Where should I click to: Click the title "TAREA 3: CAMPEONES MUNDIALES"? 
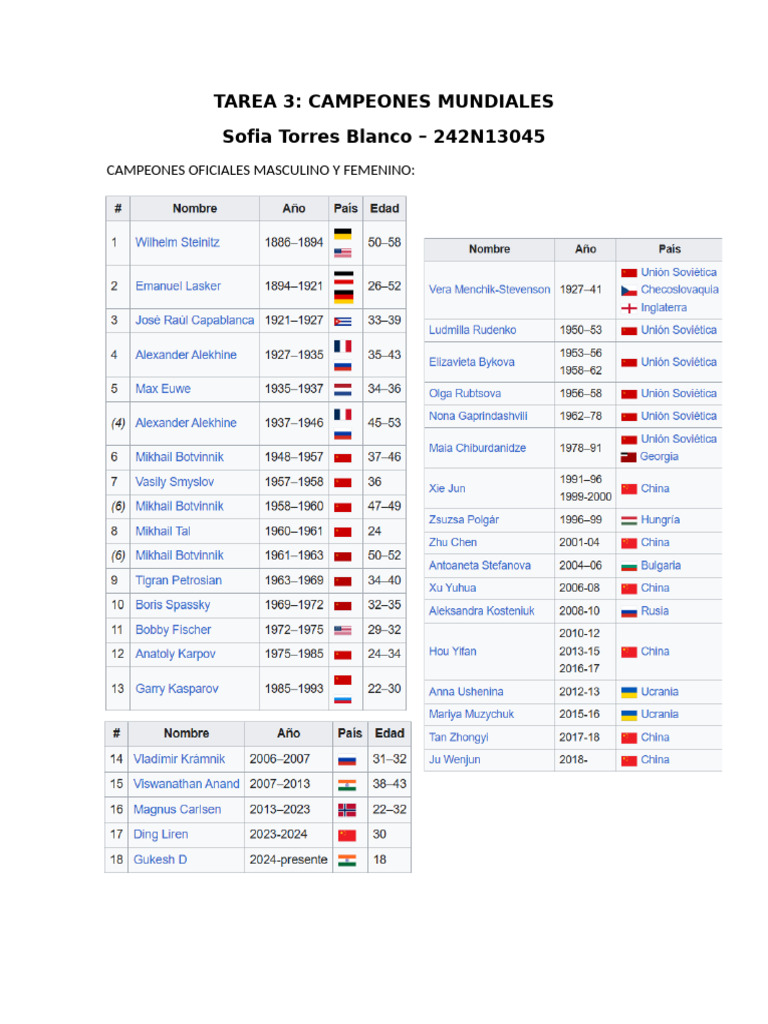(383, 101)
